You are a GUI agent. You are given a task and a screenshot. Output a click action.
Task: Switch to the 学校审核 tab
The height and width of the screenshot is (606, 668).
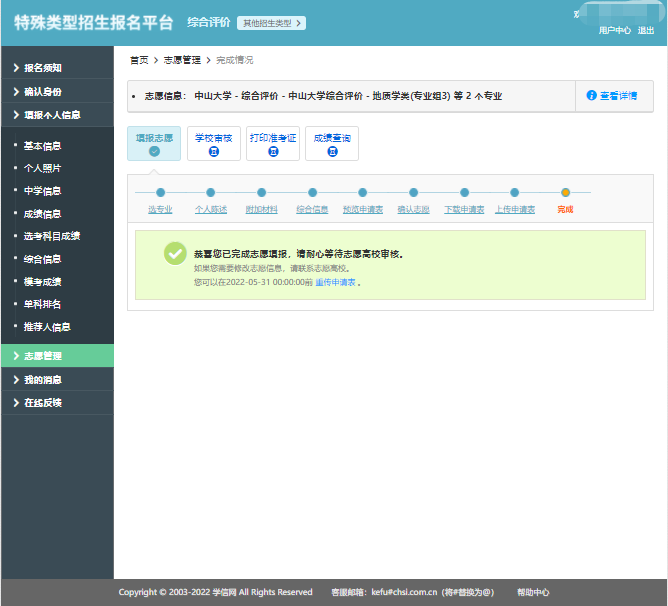[x=214, y=144]
